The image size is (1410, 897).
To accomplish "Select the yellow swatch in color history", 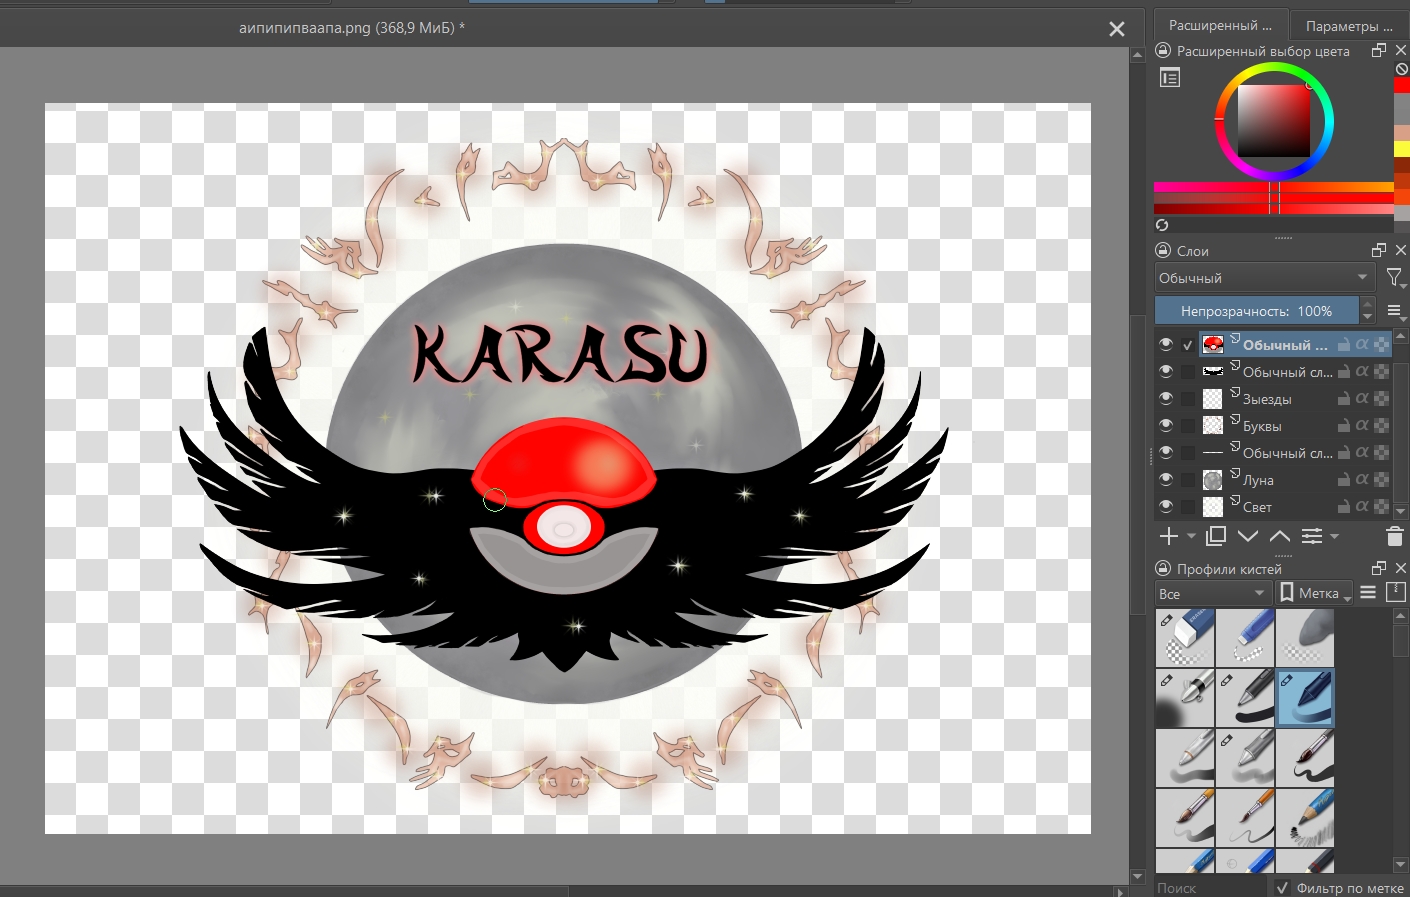I will click(x=1402, y=149).
